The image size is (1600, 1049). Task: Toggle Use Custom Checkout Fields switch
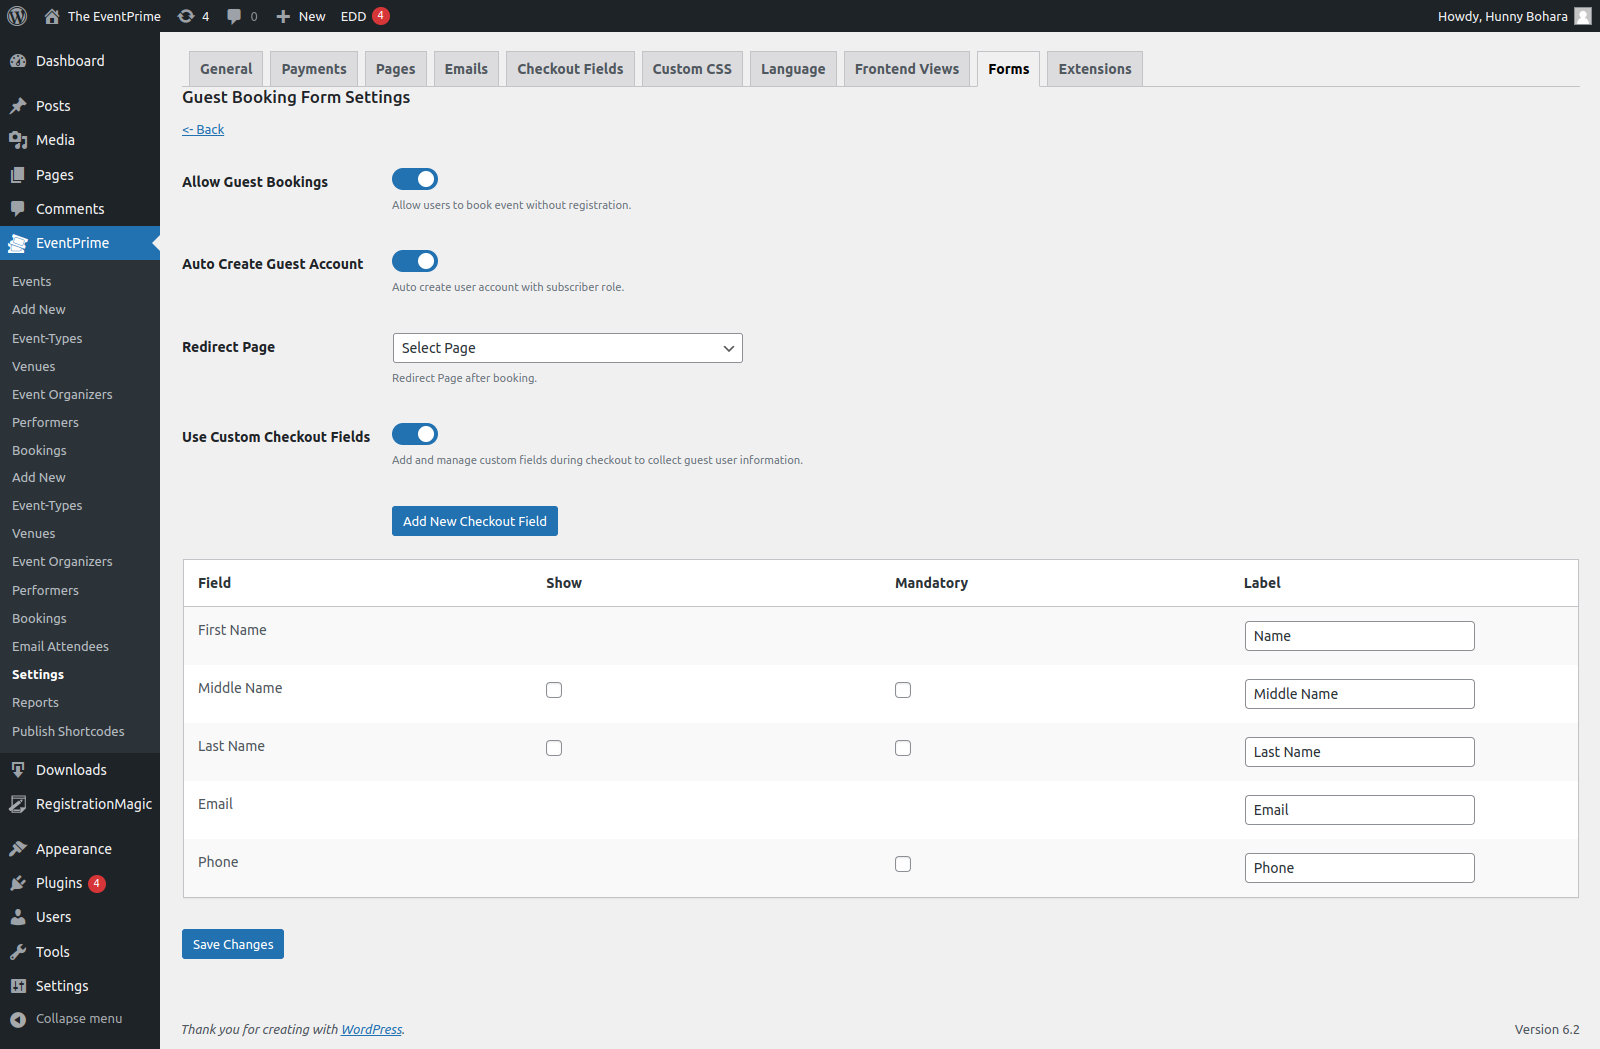415,434
